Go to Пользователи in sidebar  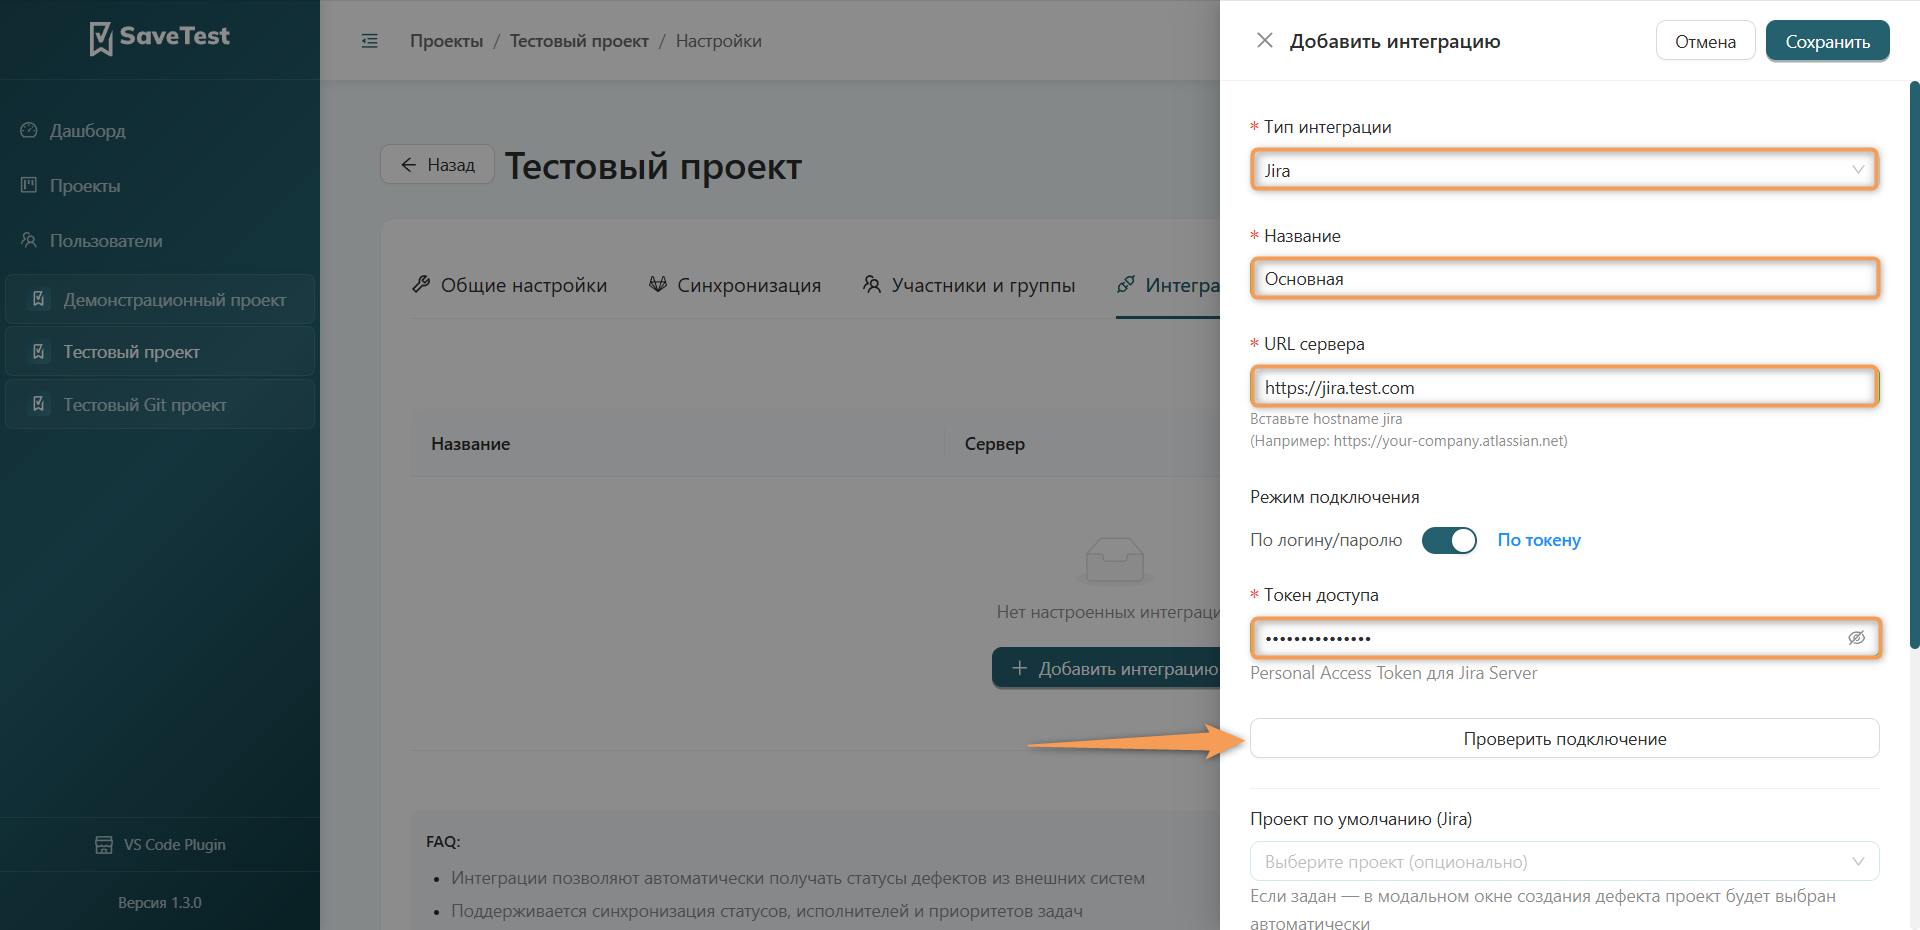[106, 241]
